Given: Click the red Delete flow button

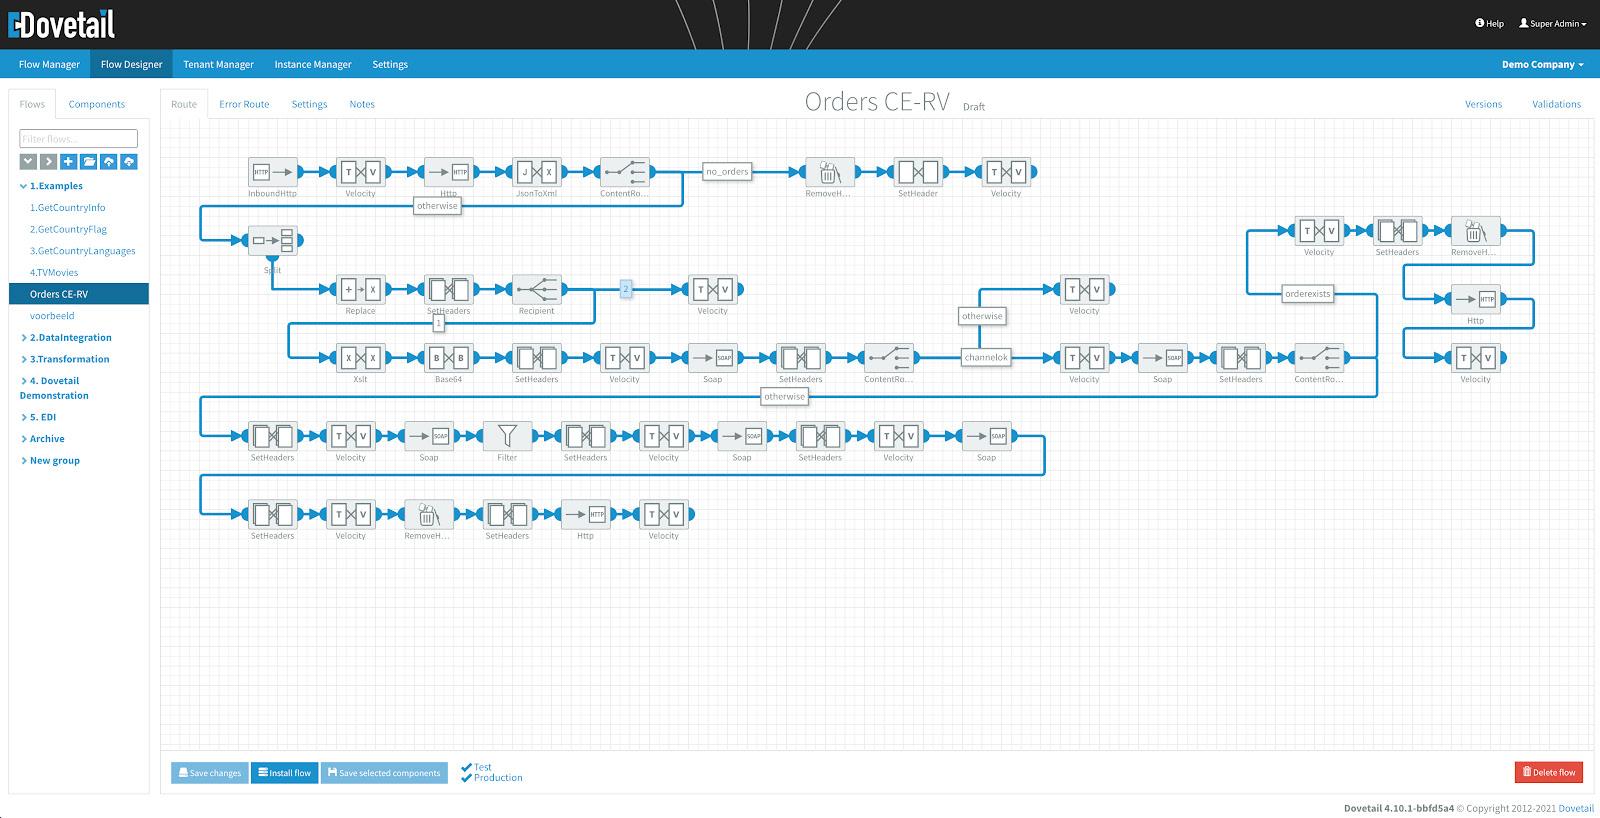Looking at the screenshot, I should (x=1548, y=772).
